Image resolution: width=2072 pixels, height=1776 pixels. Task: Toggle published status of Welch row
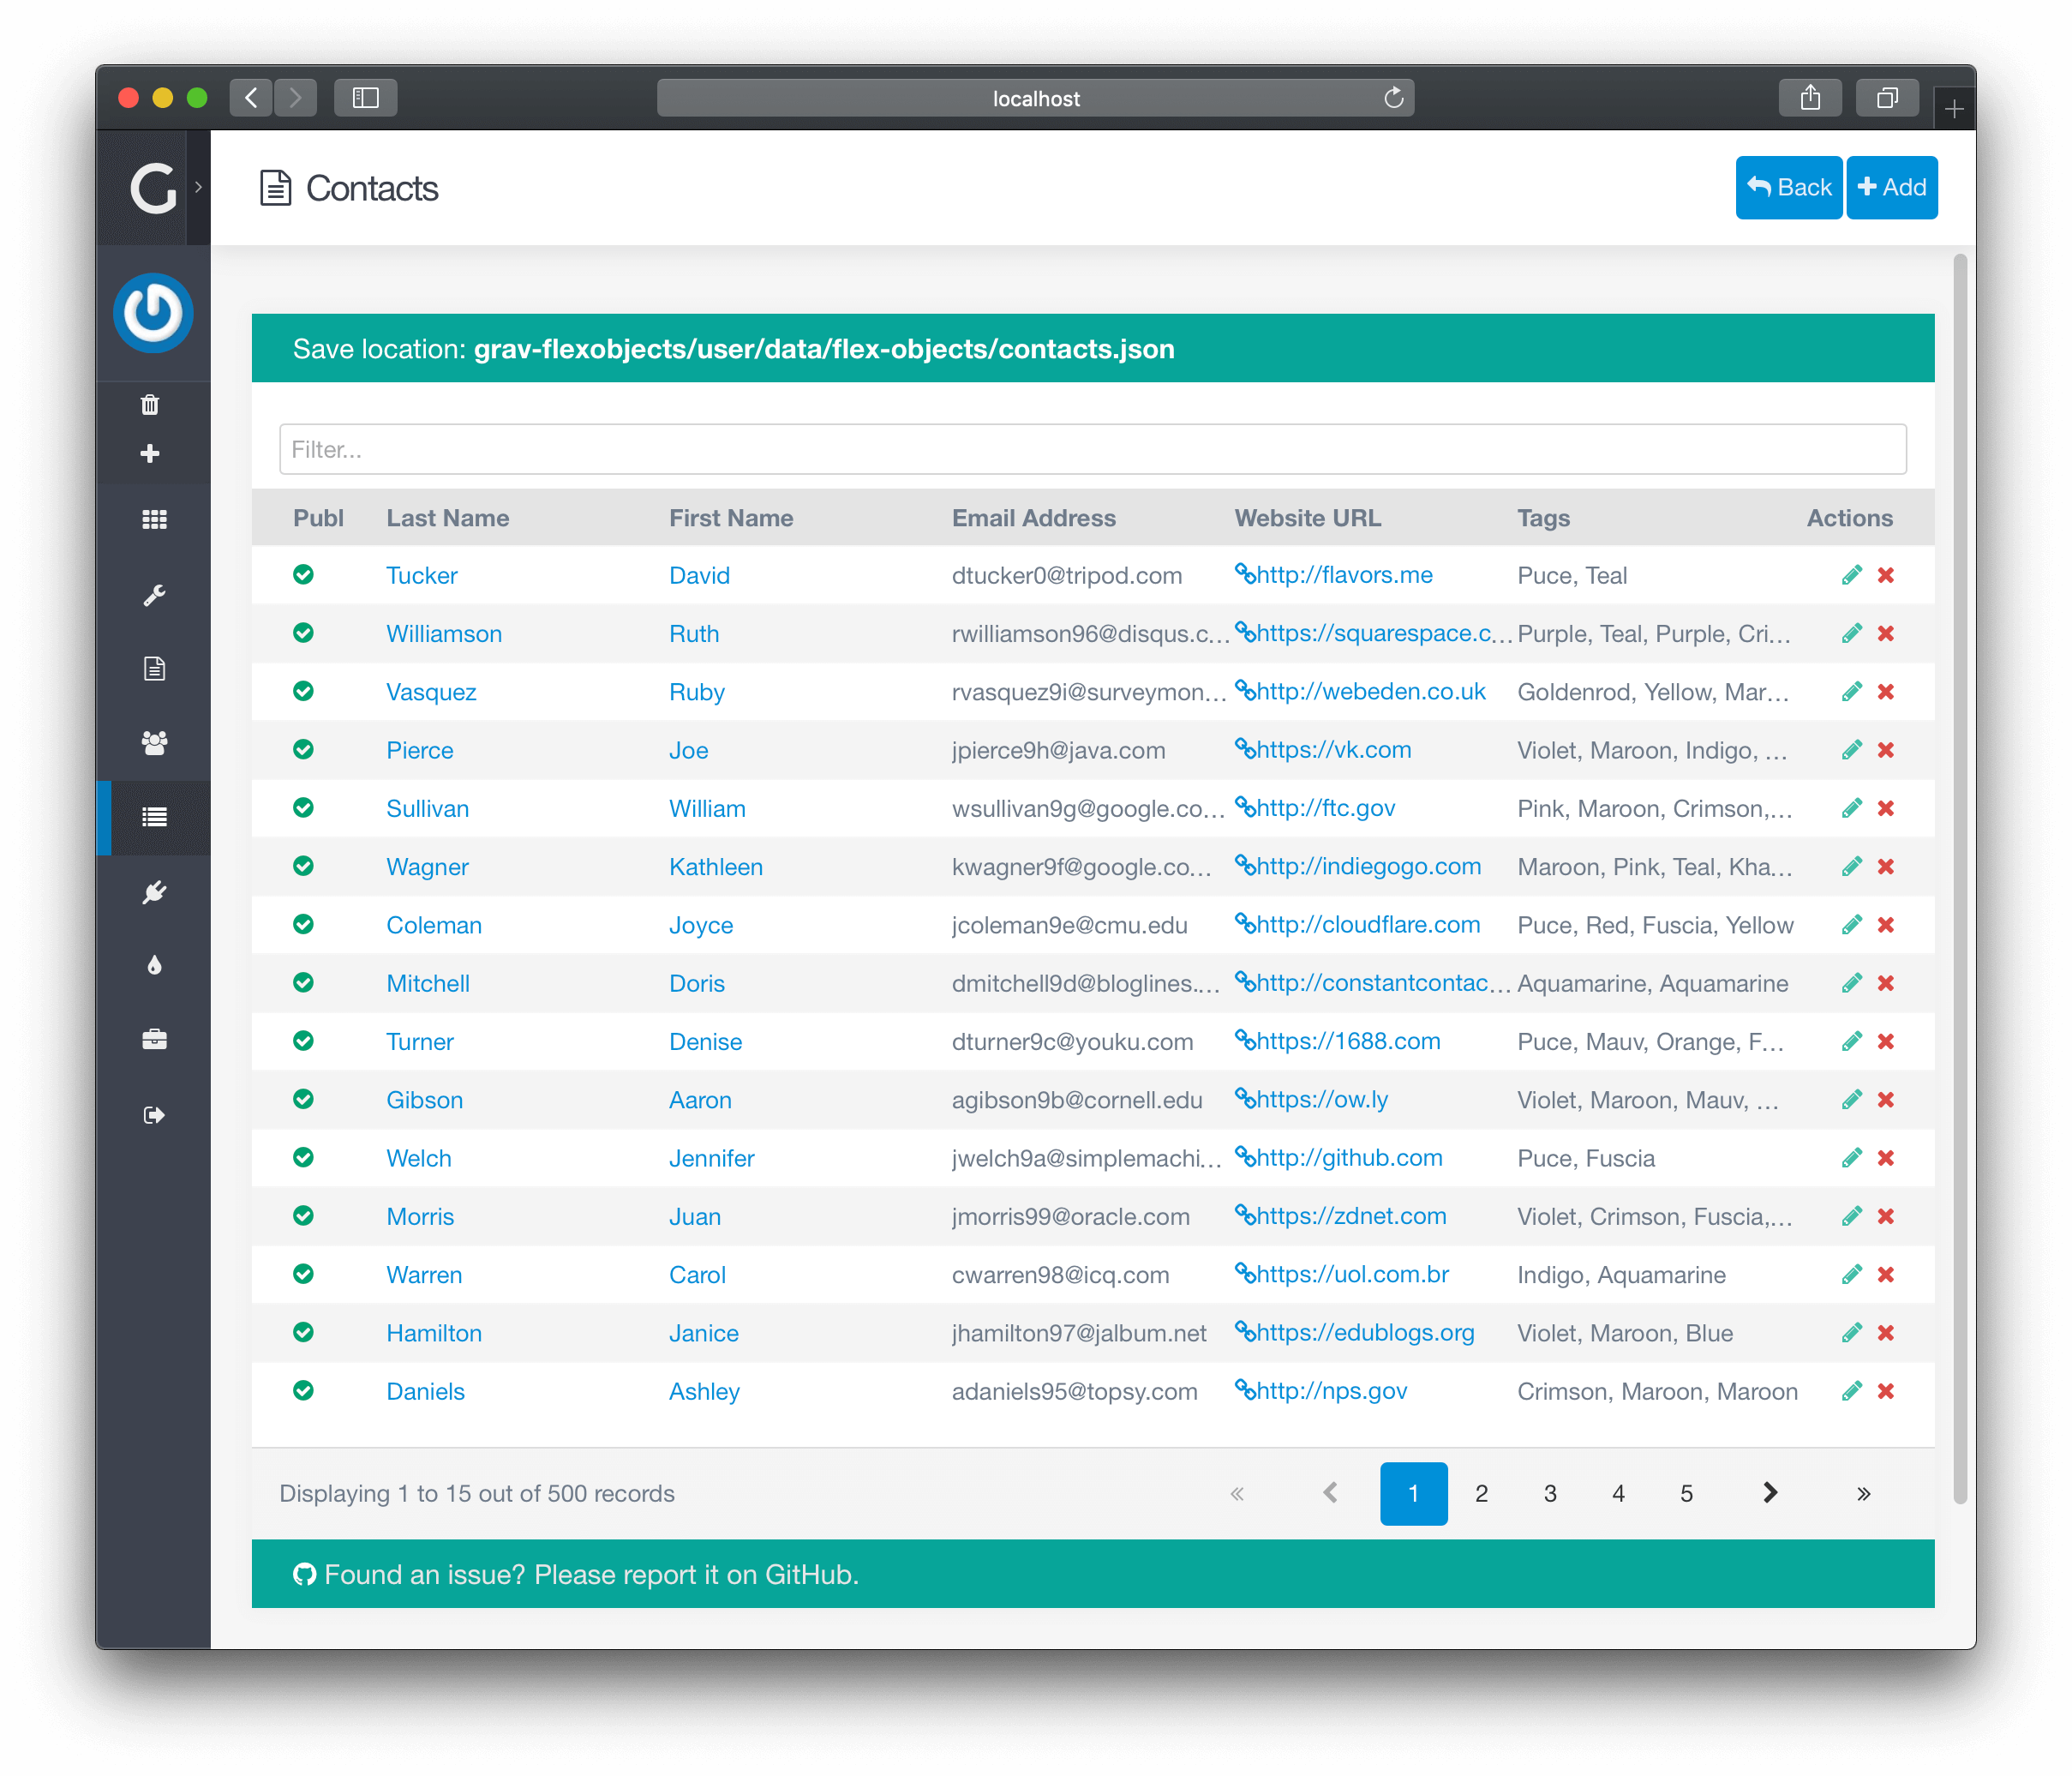(303, 1158)
